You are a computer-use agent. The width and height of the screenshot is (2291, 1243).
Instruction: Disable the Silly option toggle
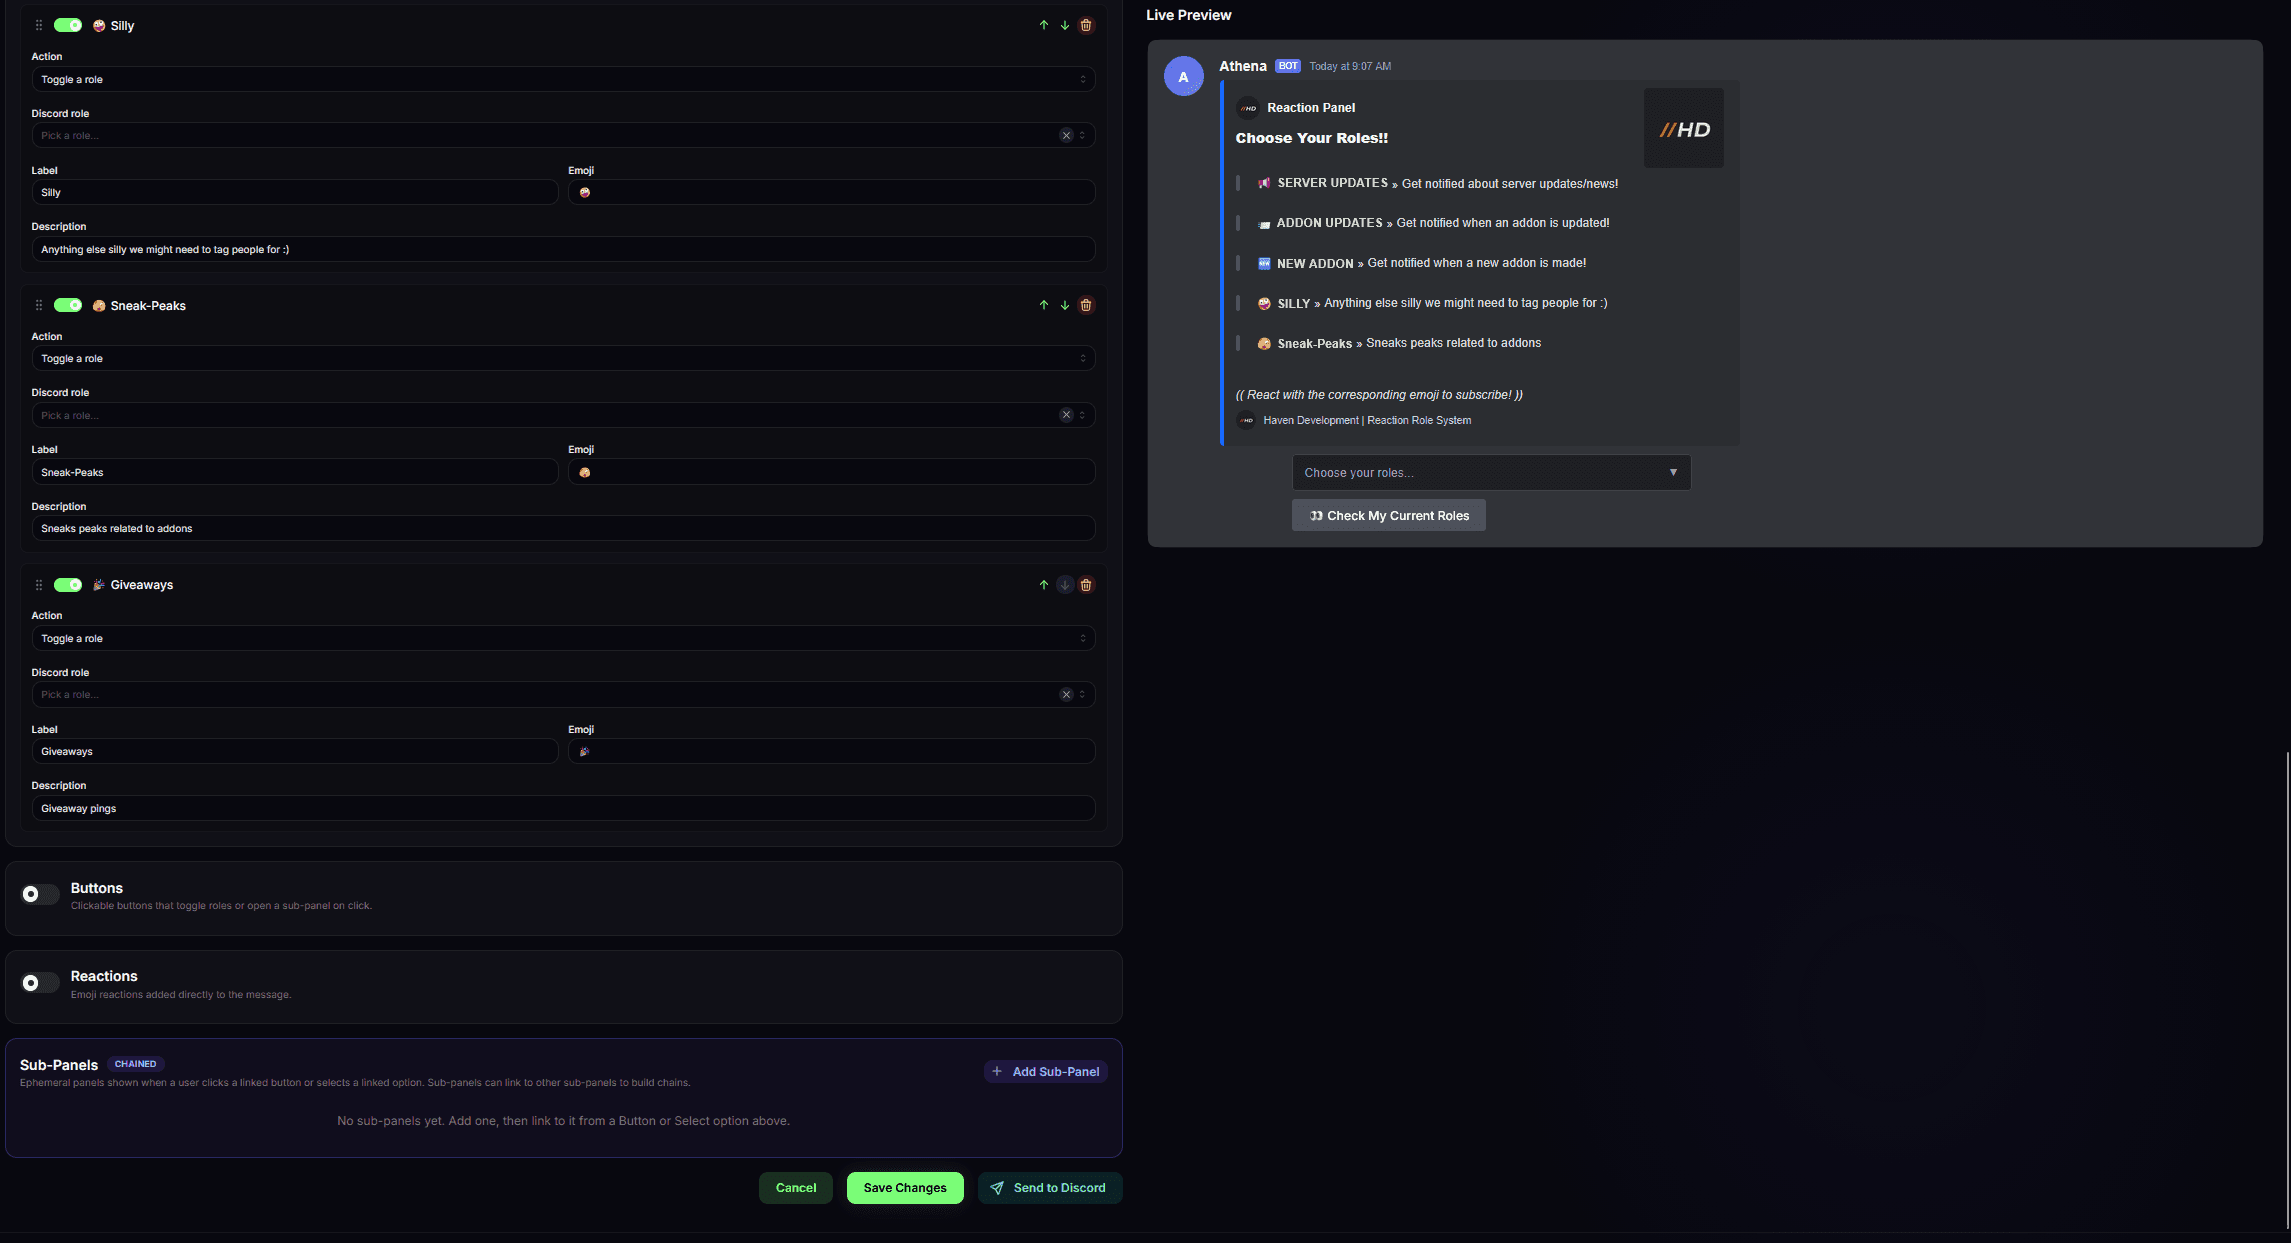68,25
